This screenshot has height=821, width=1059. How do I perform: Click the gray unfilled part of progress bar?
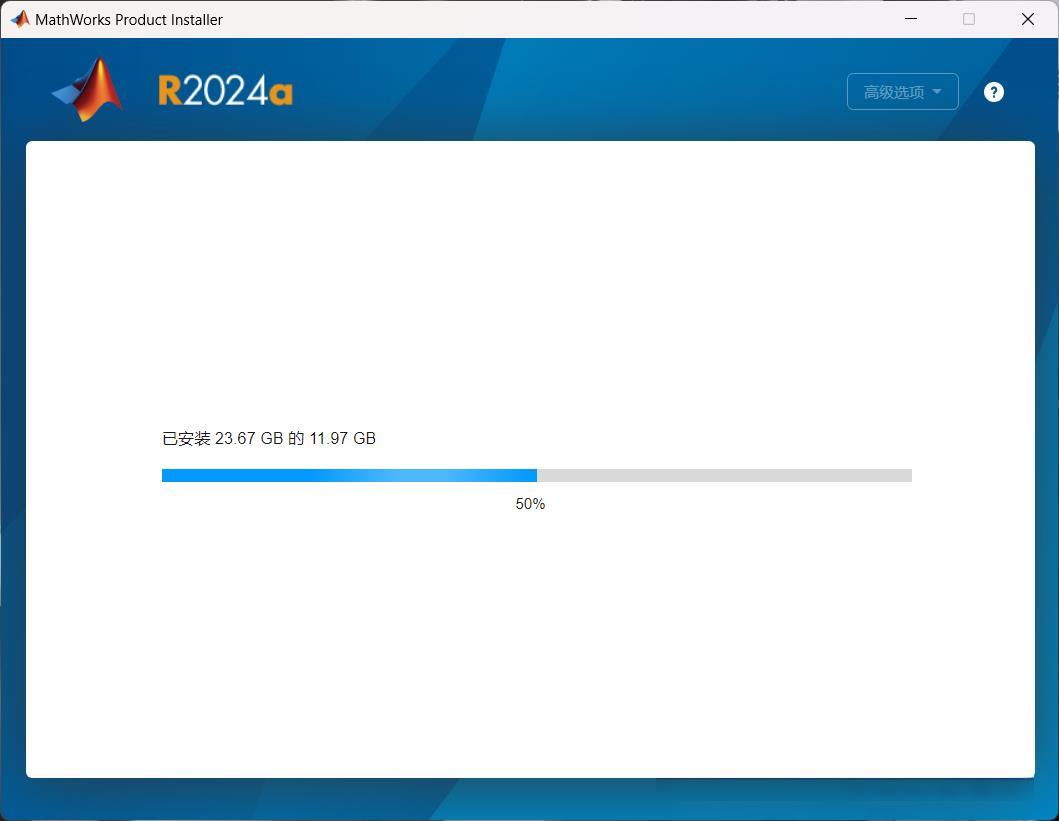724,475
